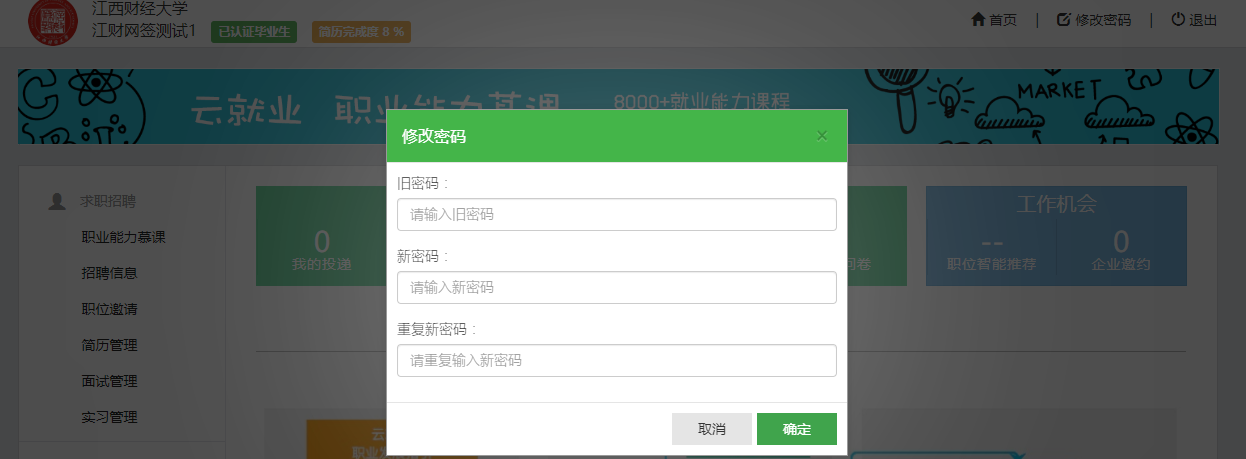
Task: Close the 修改密码 dialog with X
Action: 822,136
